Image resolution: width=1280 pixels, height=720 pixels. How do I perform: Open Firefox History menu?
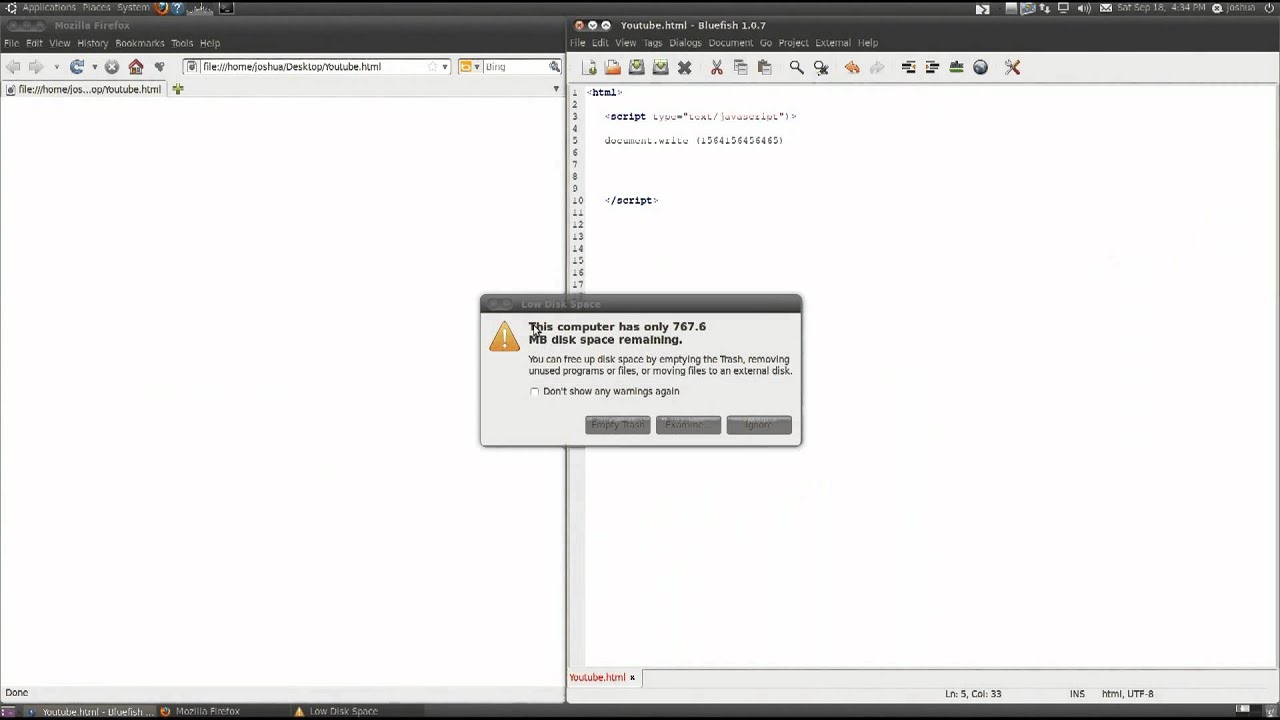pos(92,43)
